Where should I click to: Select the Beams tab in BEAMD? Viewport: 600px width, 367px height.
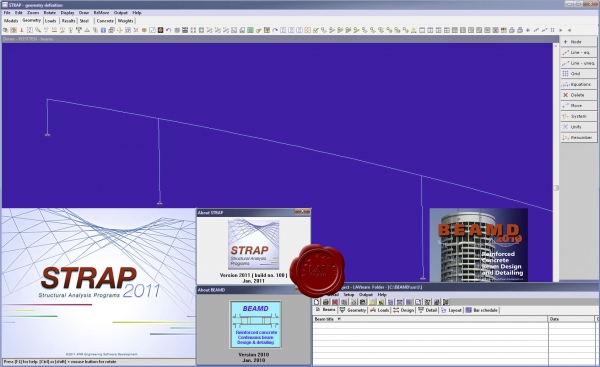(325, 310)
